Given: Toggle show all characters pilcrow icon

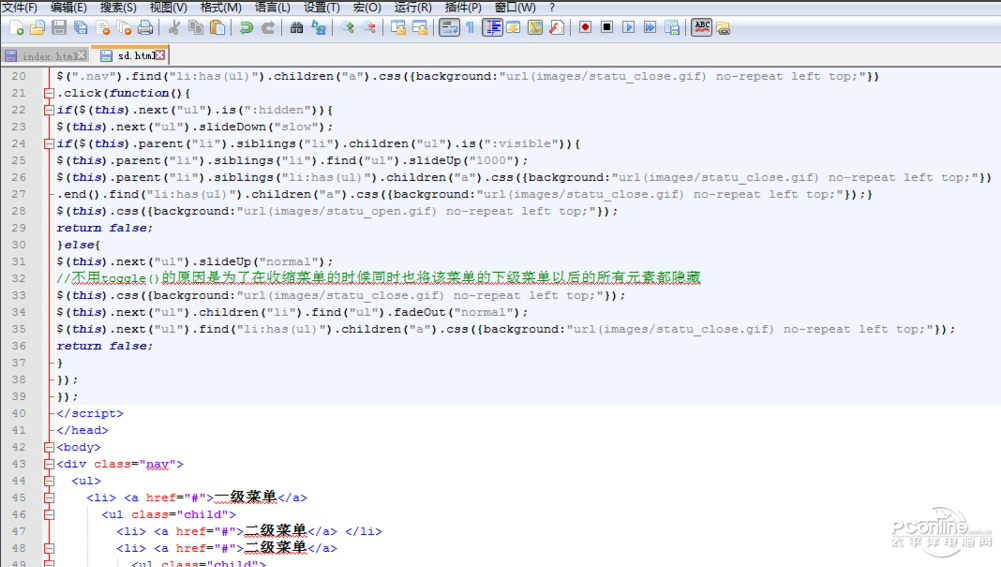Looking at the screenshot, I should (x=470, y=27).
